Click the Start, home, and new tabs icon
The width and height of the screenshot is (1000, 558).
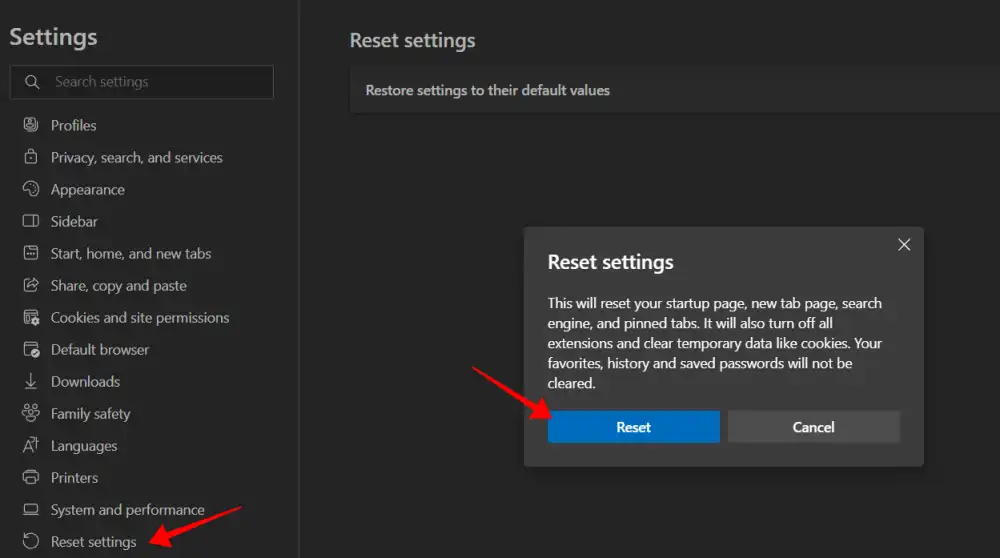click(31, 253)
